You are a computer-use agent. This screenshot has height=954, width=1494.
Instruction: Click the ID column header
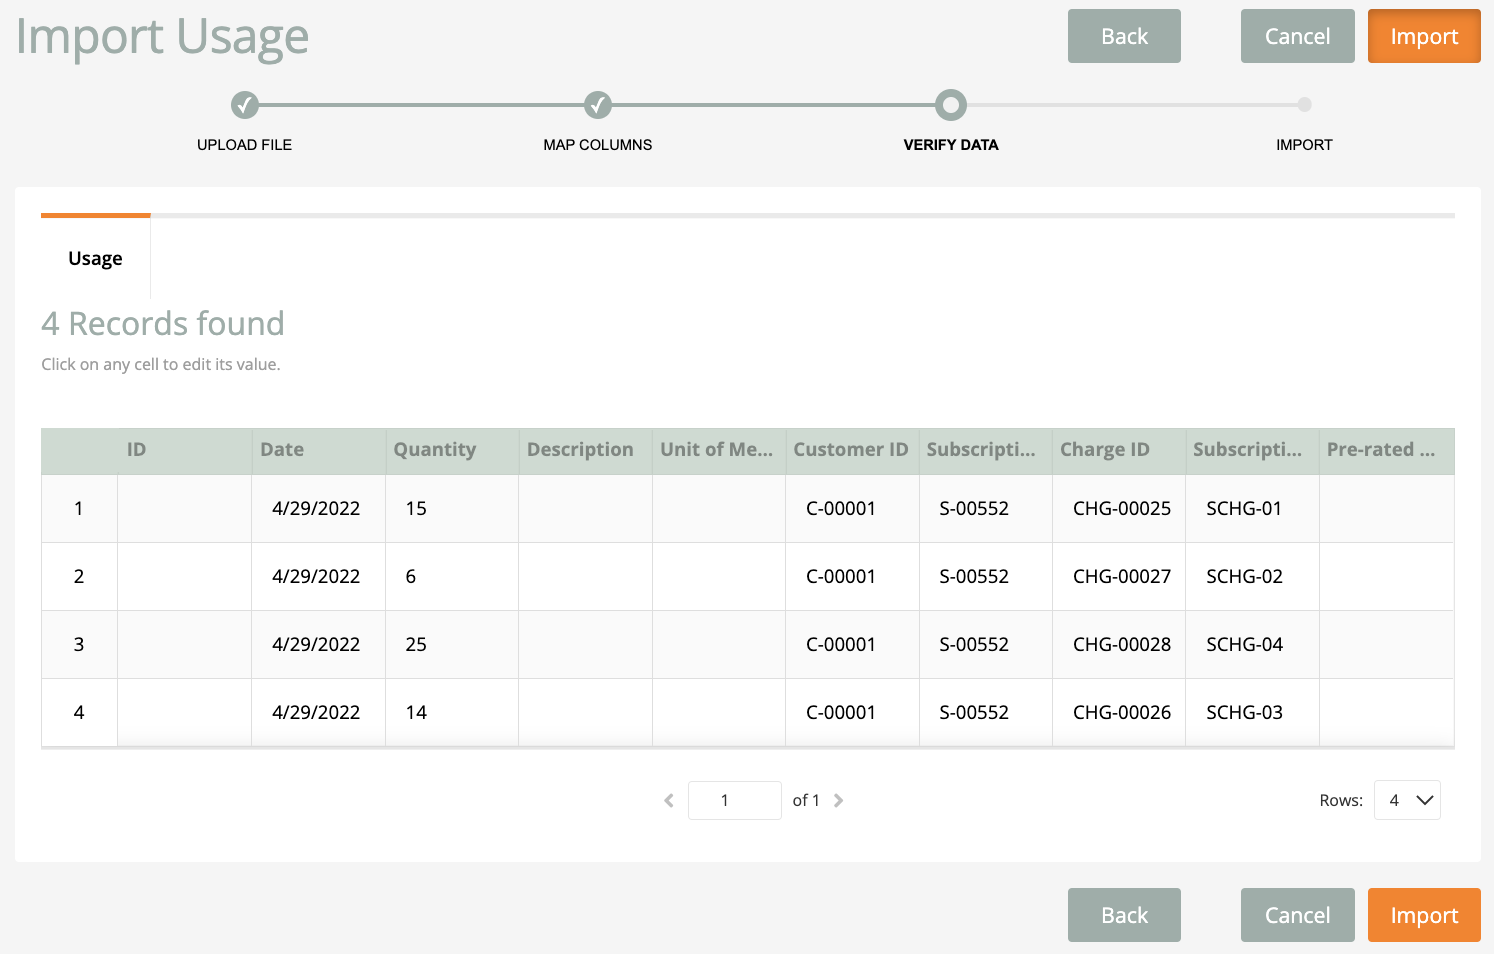click(185, 450)
